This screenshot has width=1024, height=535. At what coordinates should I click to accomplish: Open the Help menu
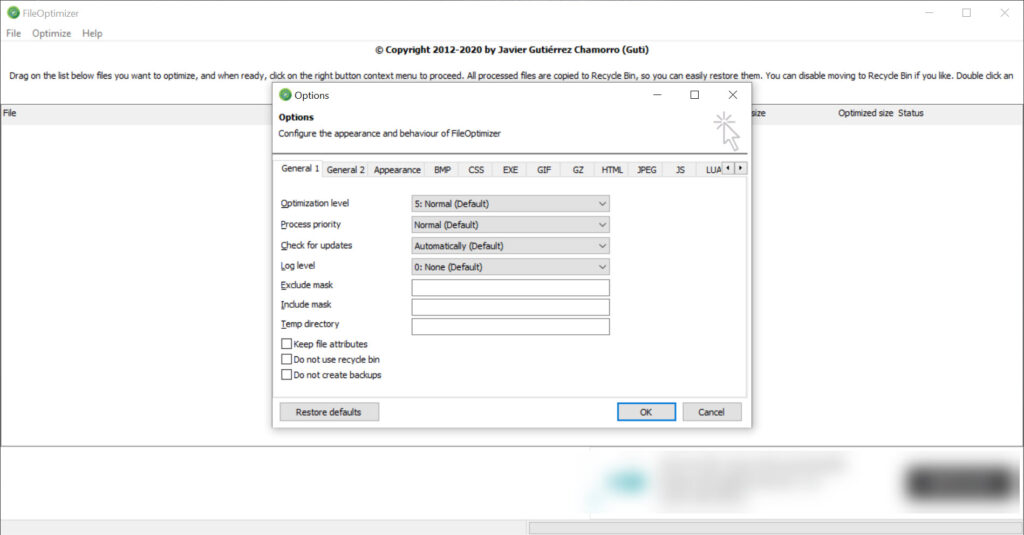(92, 33)
